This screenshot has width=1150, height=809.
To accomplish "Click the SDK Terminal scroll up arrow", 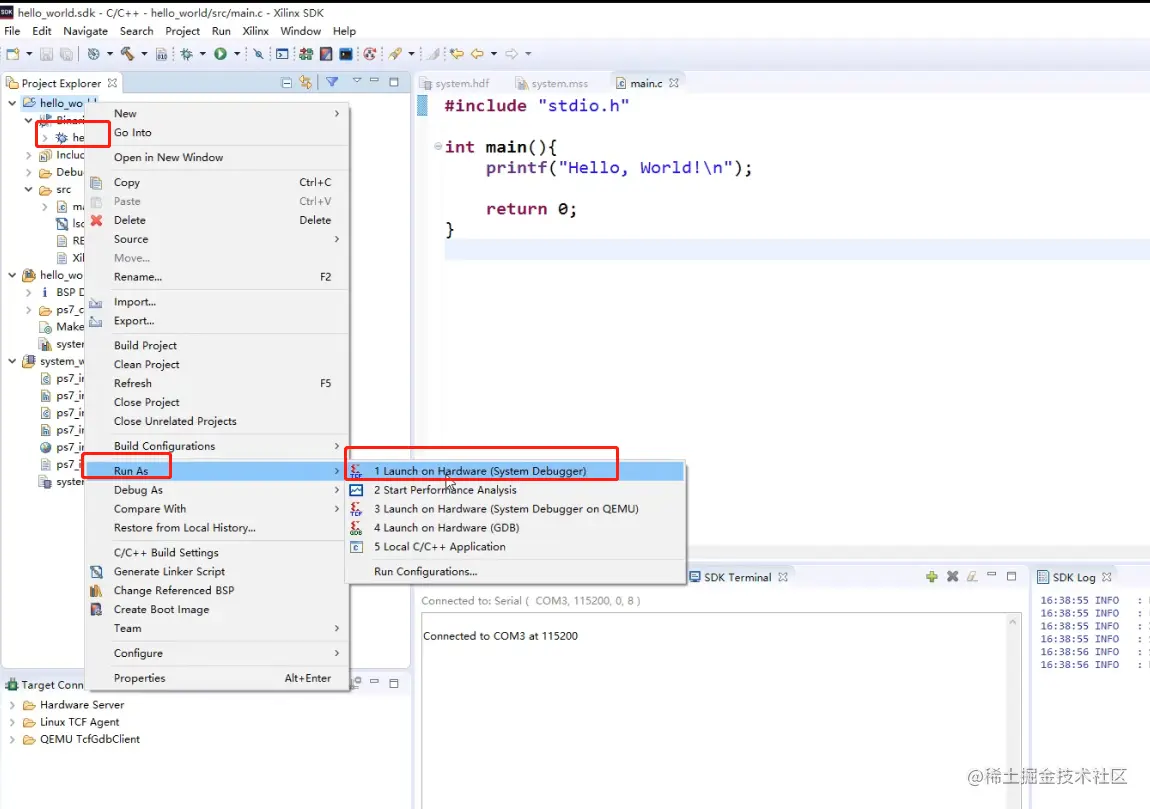I will [1013, 622].
